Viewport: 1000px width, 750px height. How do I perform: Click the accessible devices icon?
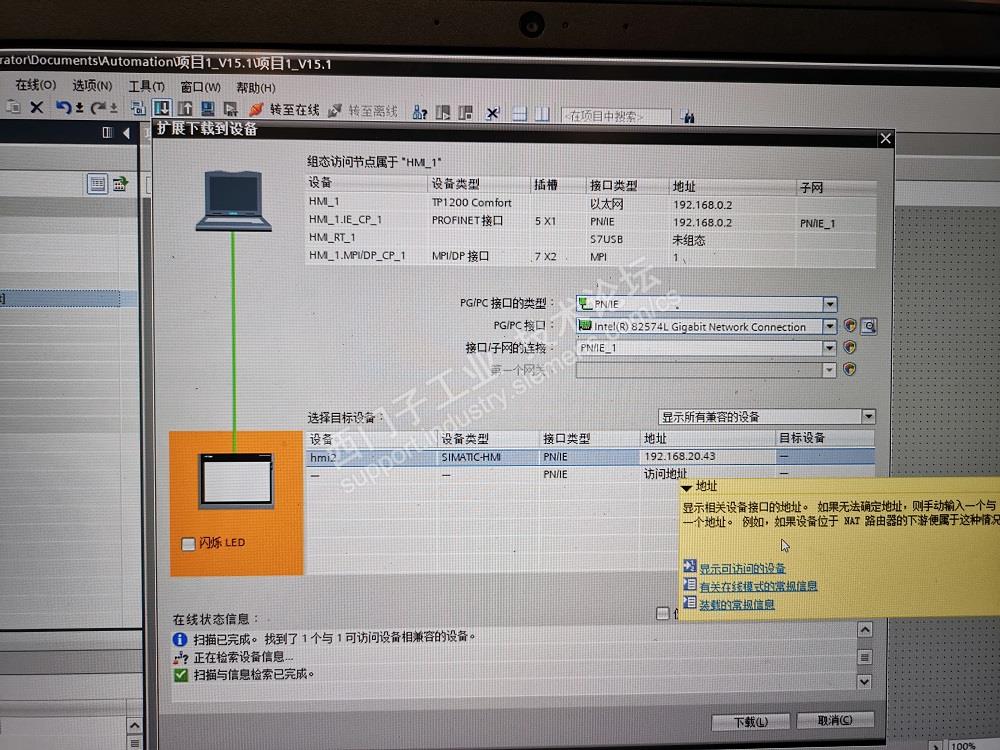pos(419,113)
